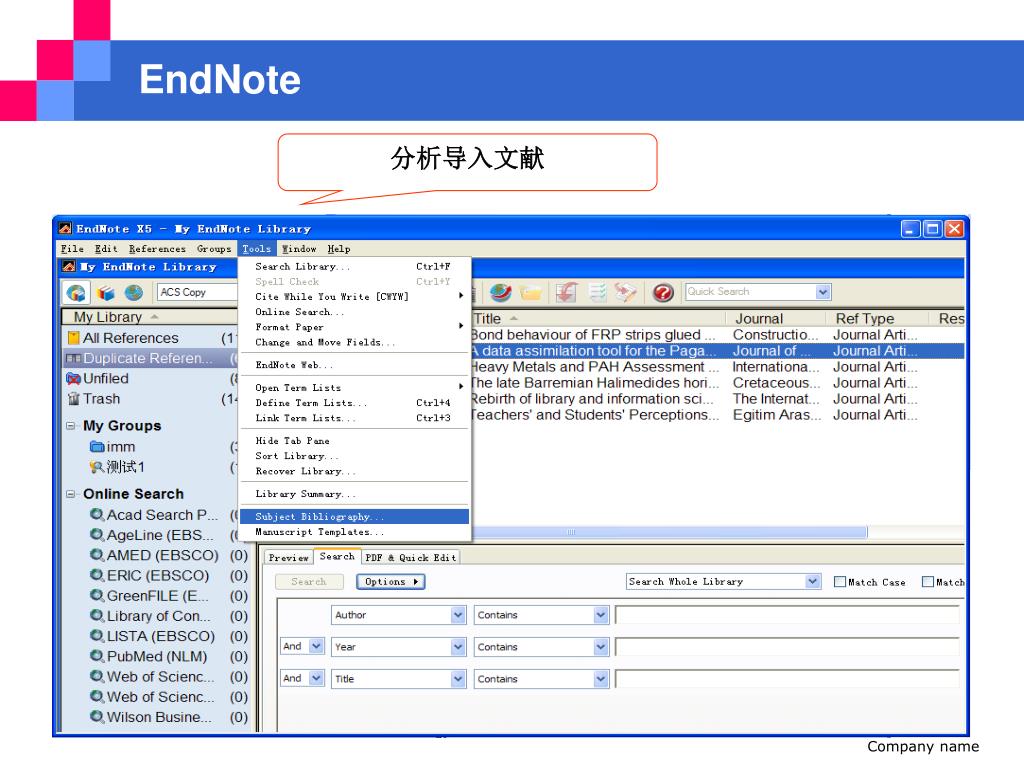The width and height of the screenshot is (1024, 768).
Task: Select the 测试1 smart group
Action: click(x=118, y=468)
